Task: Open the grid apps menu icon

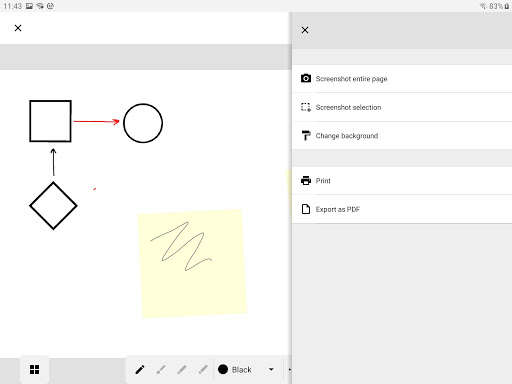Action: pyautogui.click(x=34, y=369)
